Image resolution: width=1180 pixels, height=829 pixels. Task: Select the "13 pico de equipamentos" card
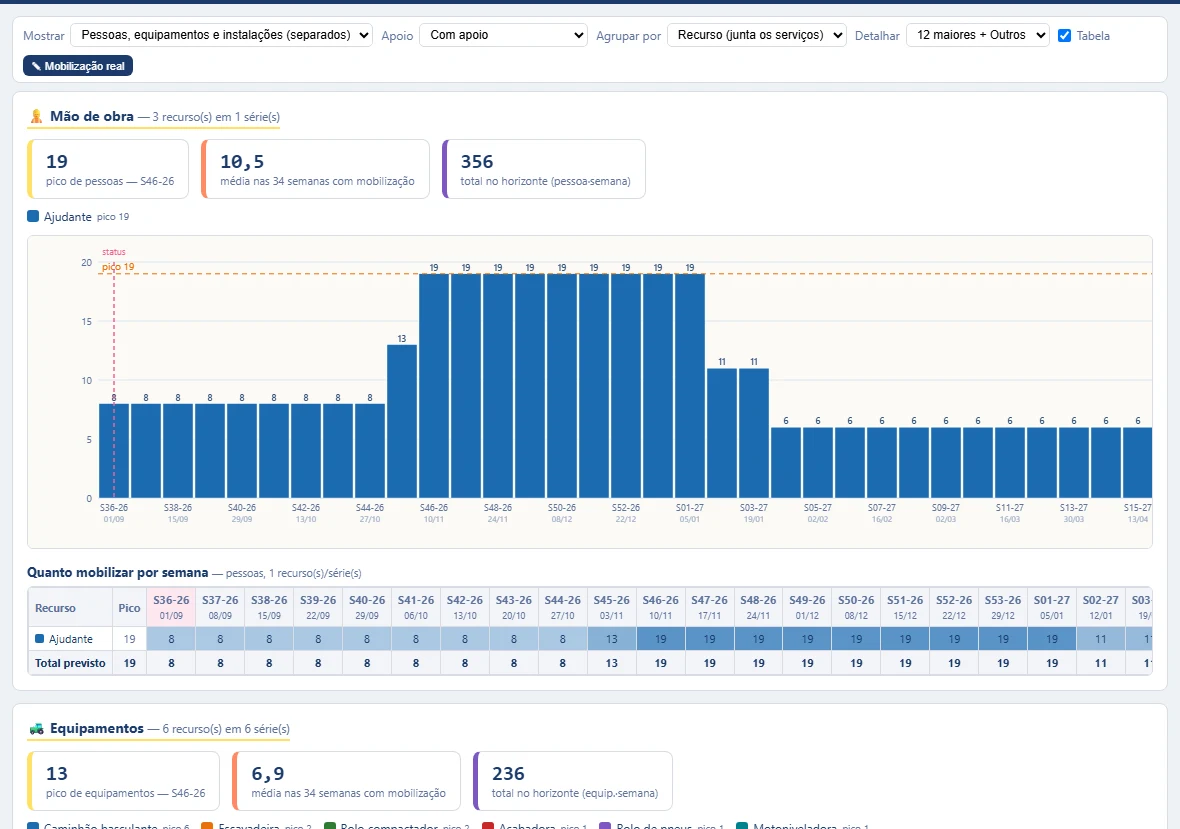click(123, 781)
